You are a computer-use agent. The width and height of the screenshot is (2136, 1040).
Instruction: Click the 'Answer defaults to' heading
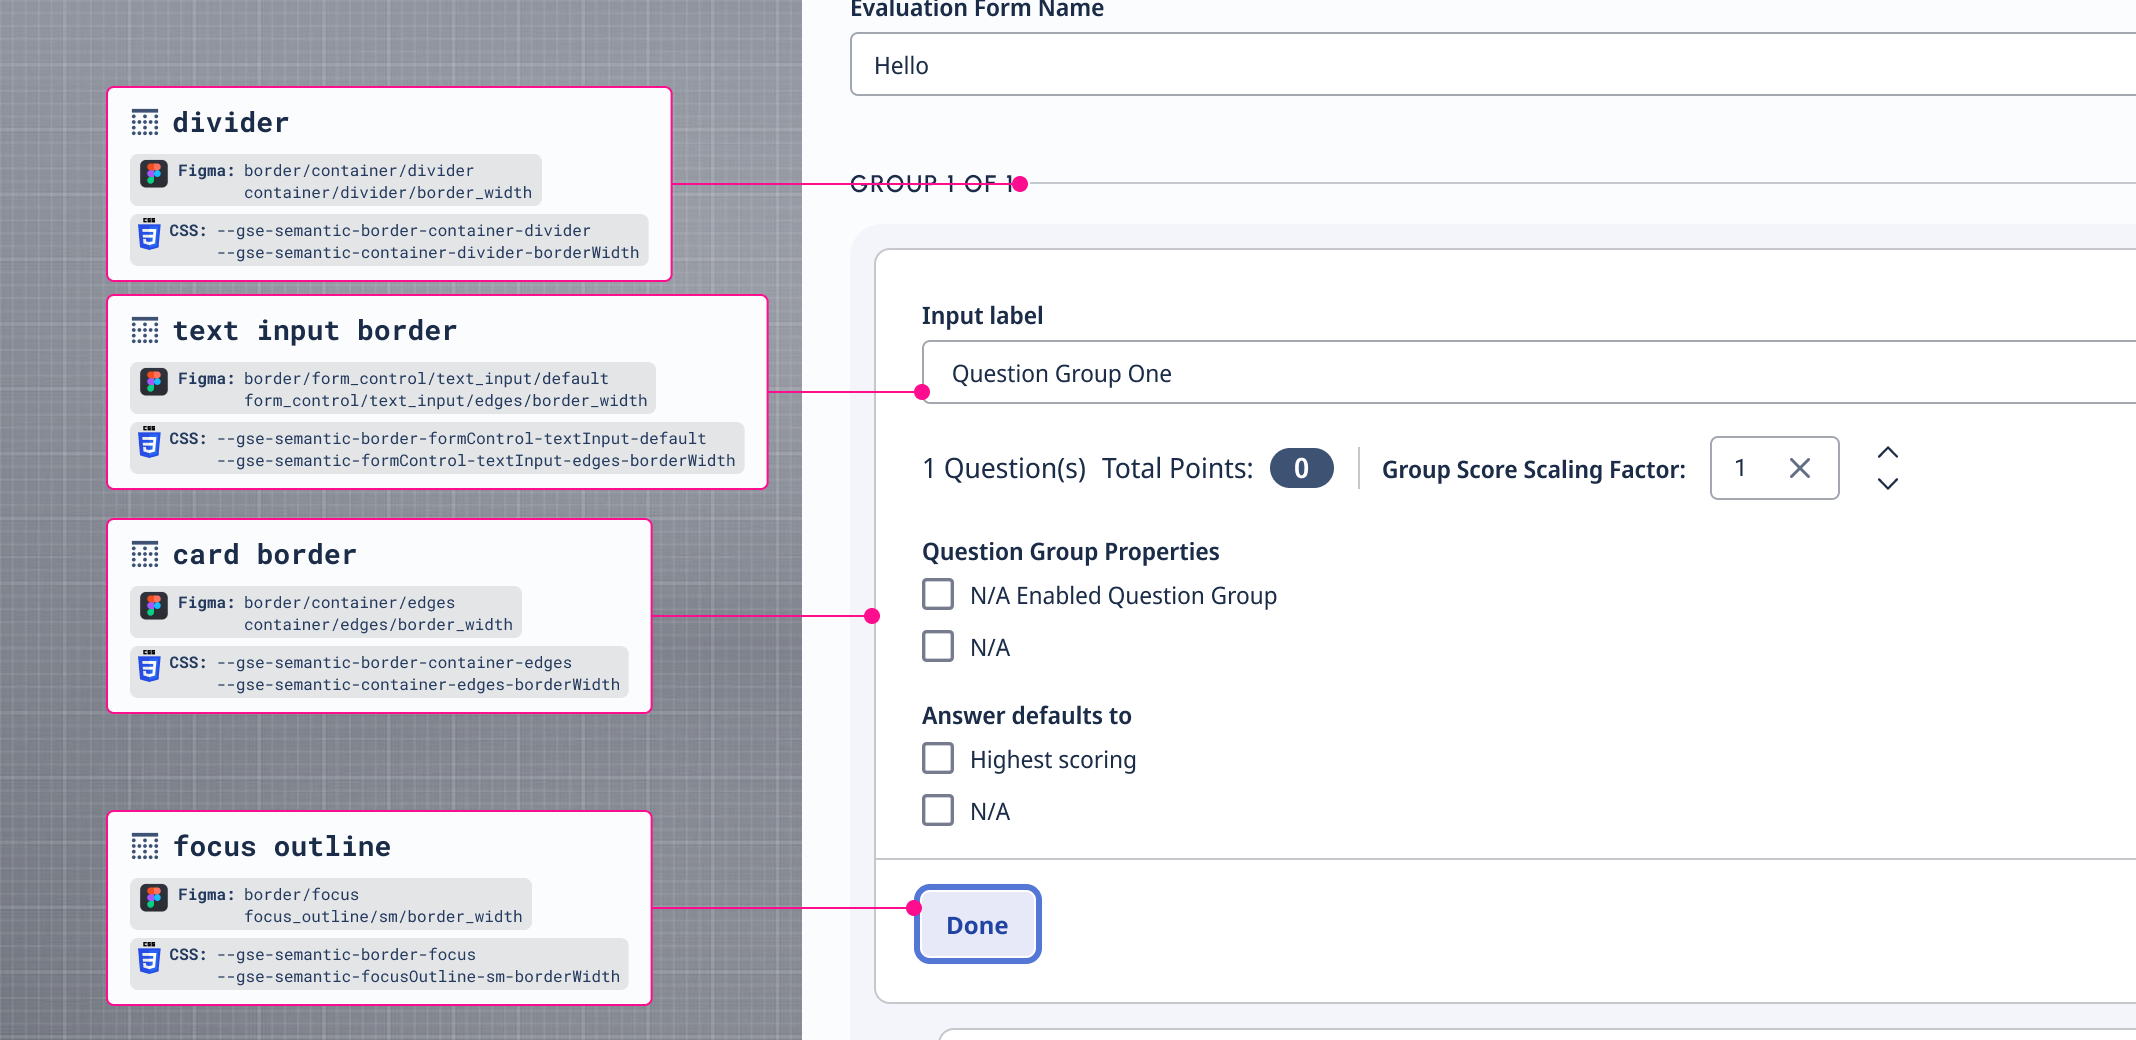[1027, 716]
